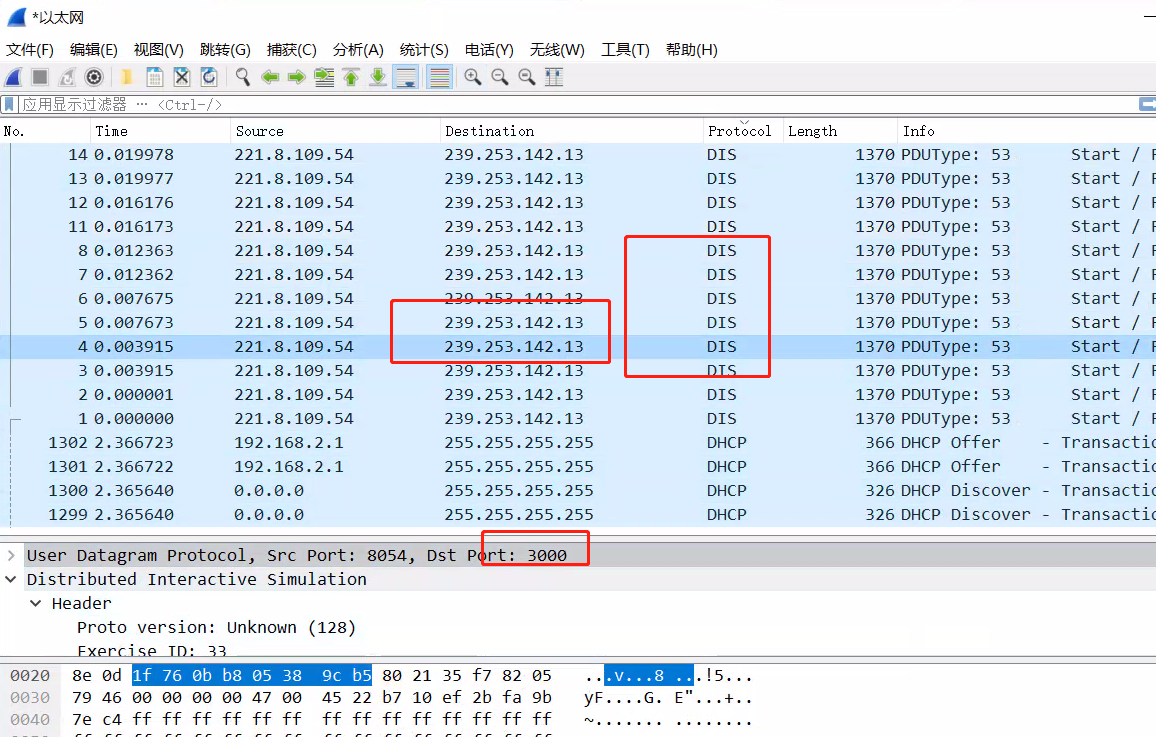Jump to the first packet icon

(351, 77)
